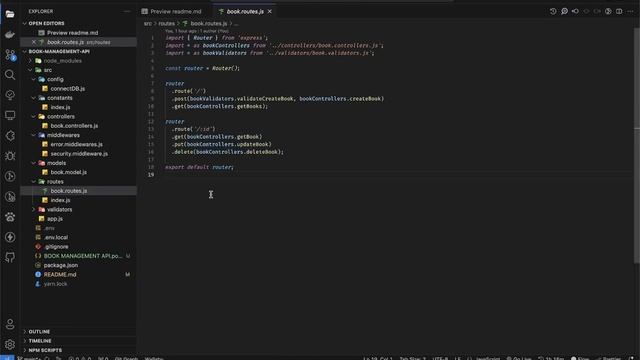Viewport: 640px width, 360px height.
Task: Open the .env file
Action: (x=49, y=228)
